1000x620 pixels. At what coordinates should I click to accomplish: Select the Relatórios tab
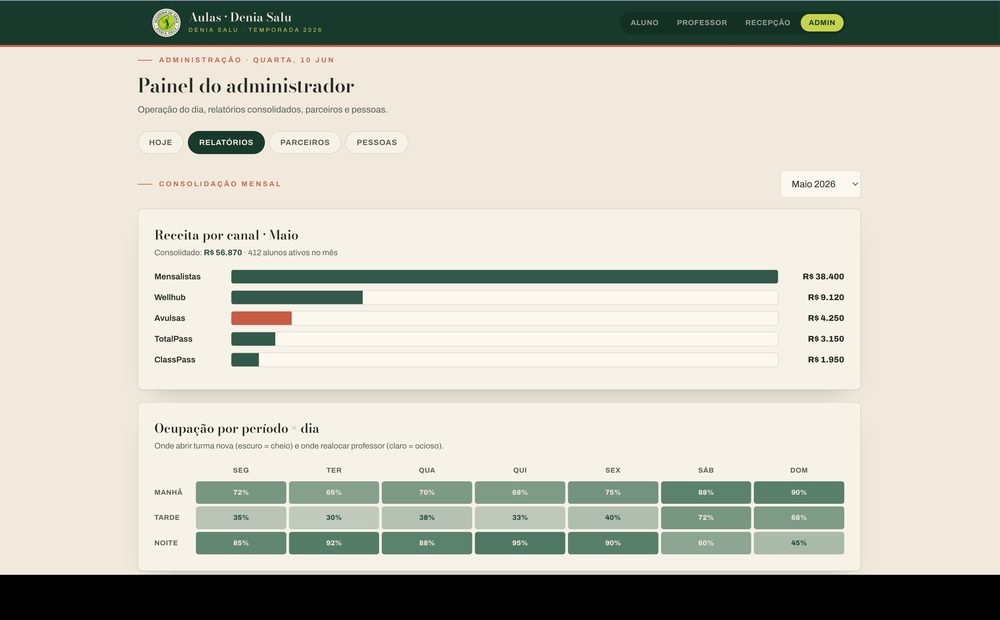point(226,142)
